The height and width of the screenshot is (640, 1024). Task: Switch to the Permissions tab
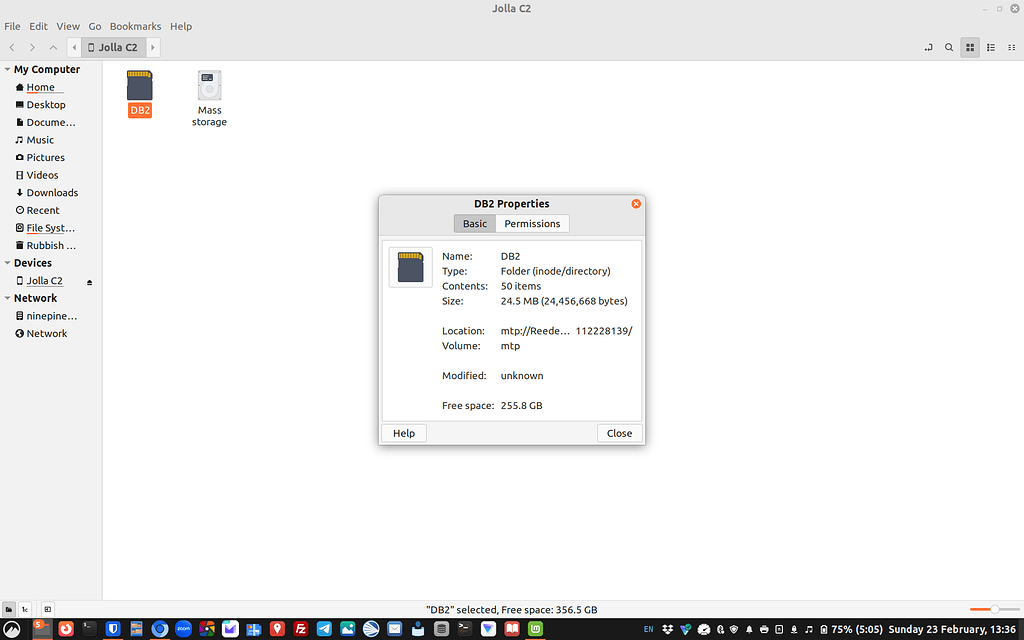pyautogui.click(x=532, y=223)
